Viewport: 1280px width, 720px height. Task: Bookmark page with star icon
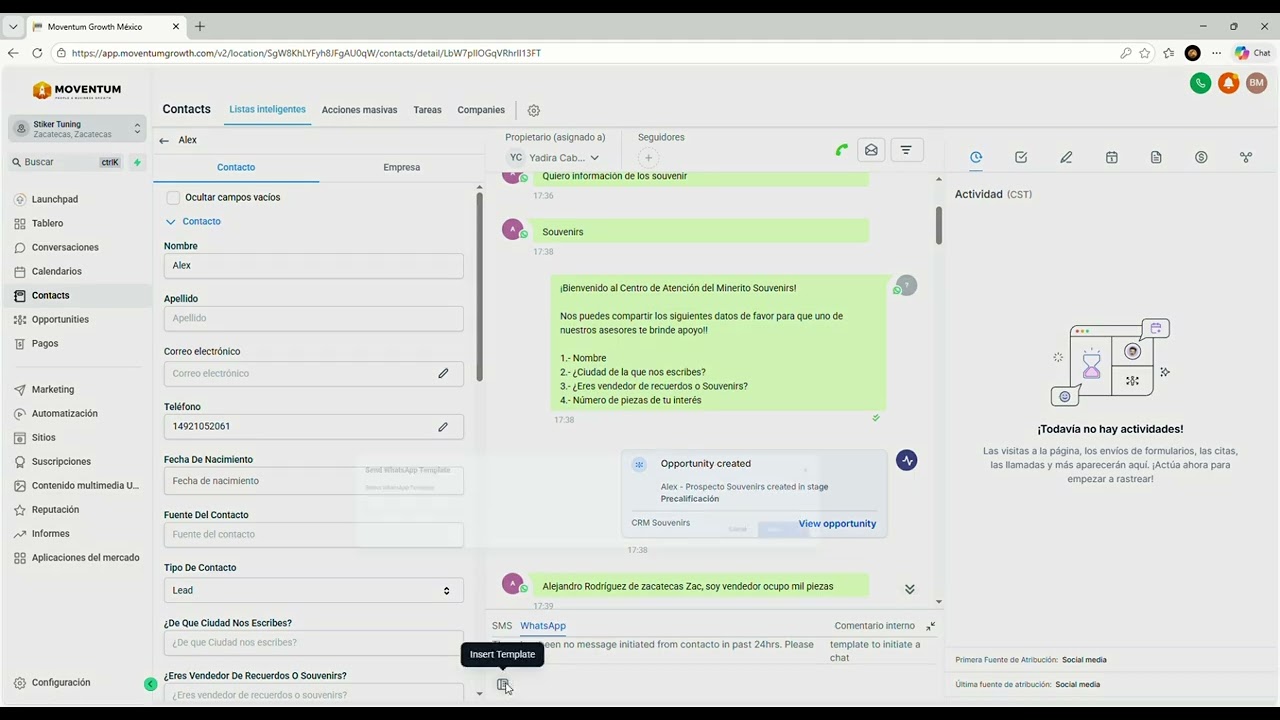pos(1145,53)
